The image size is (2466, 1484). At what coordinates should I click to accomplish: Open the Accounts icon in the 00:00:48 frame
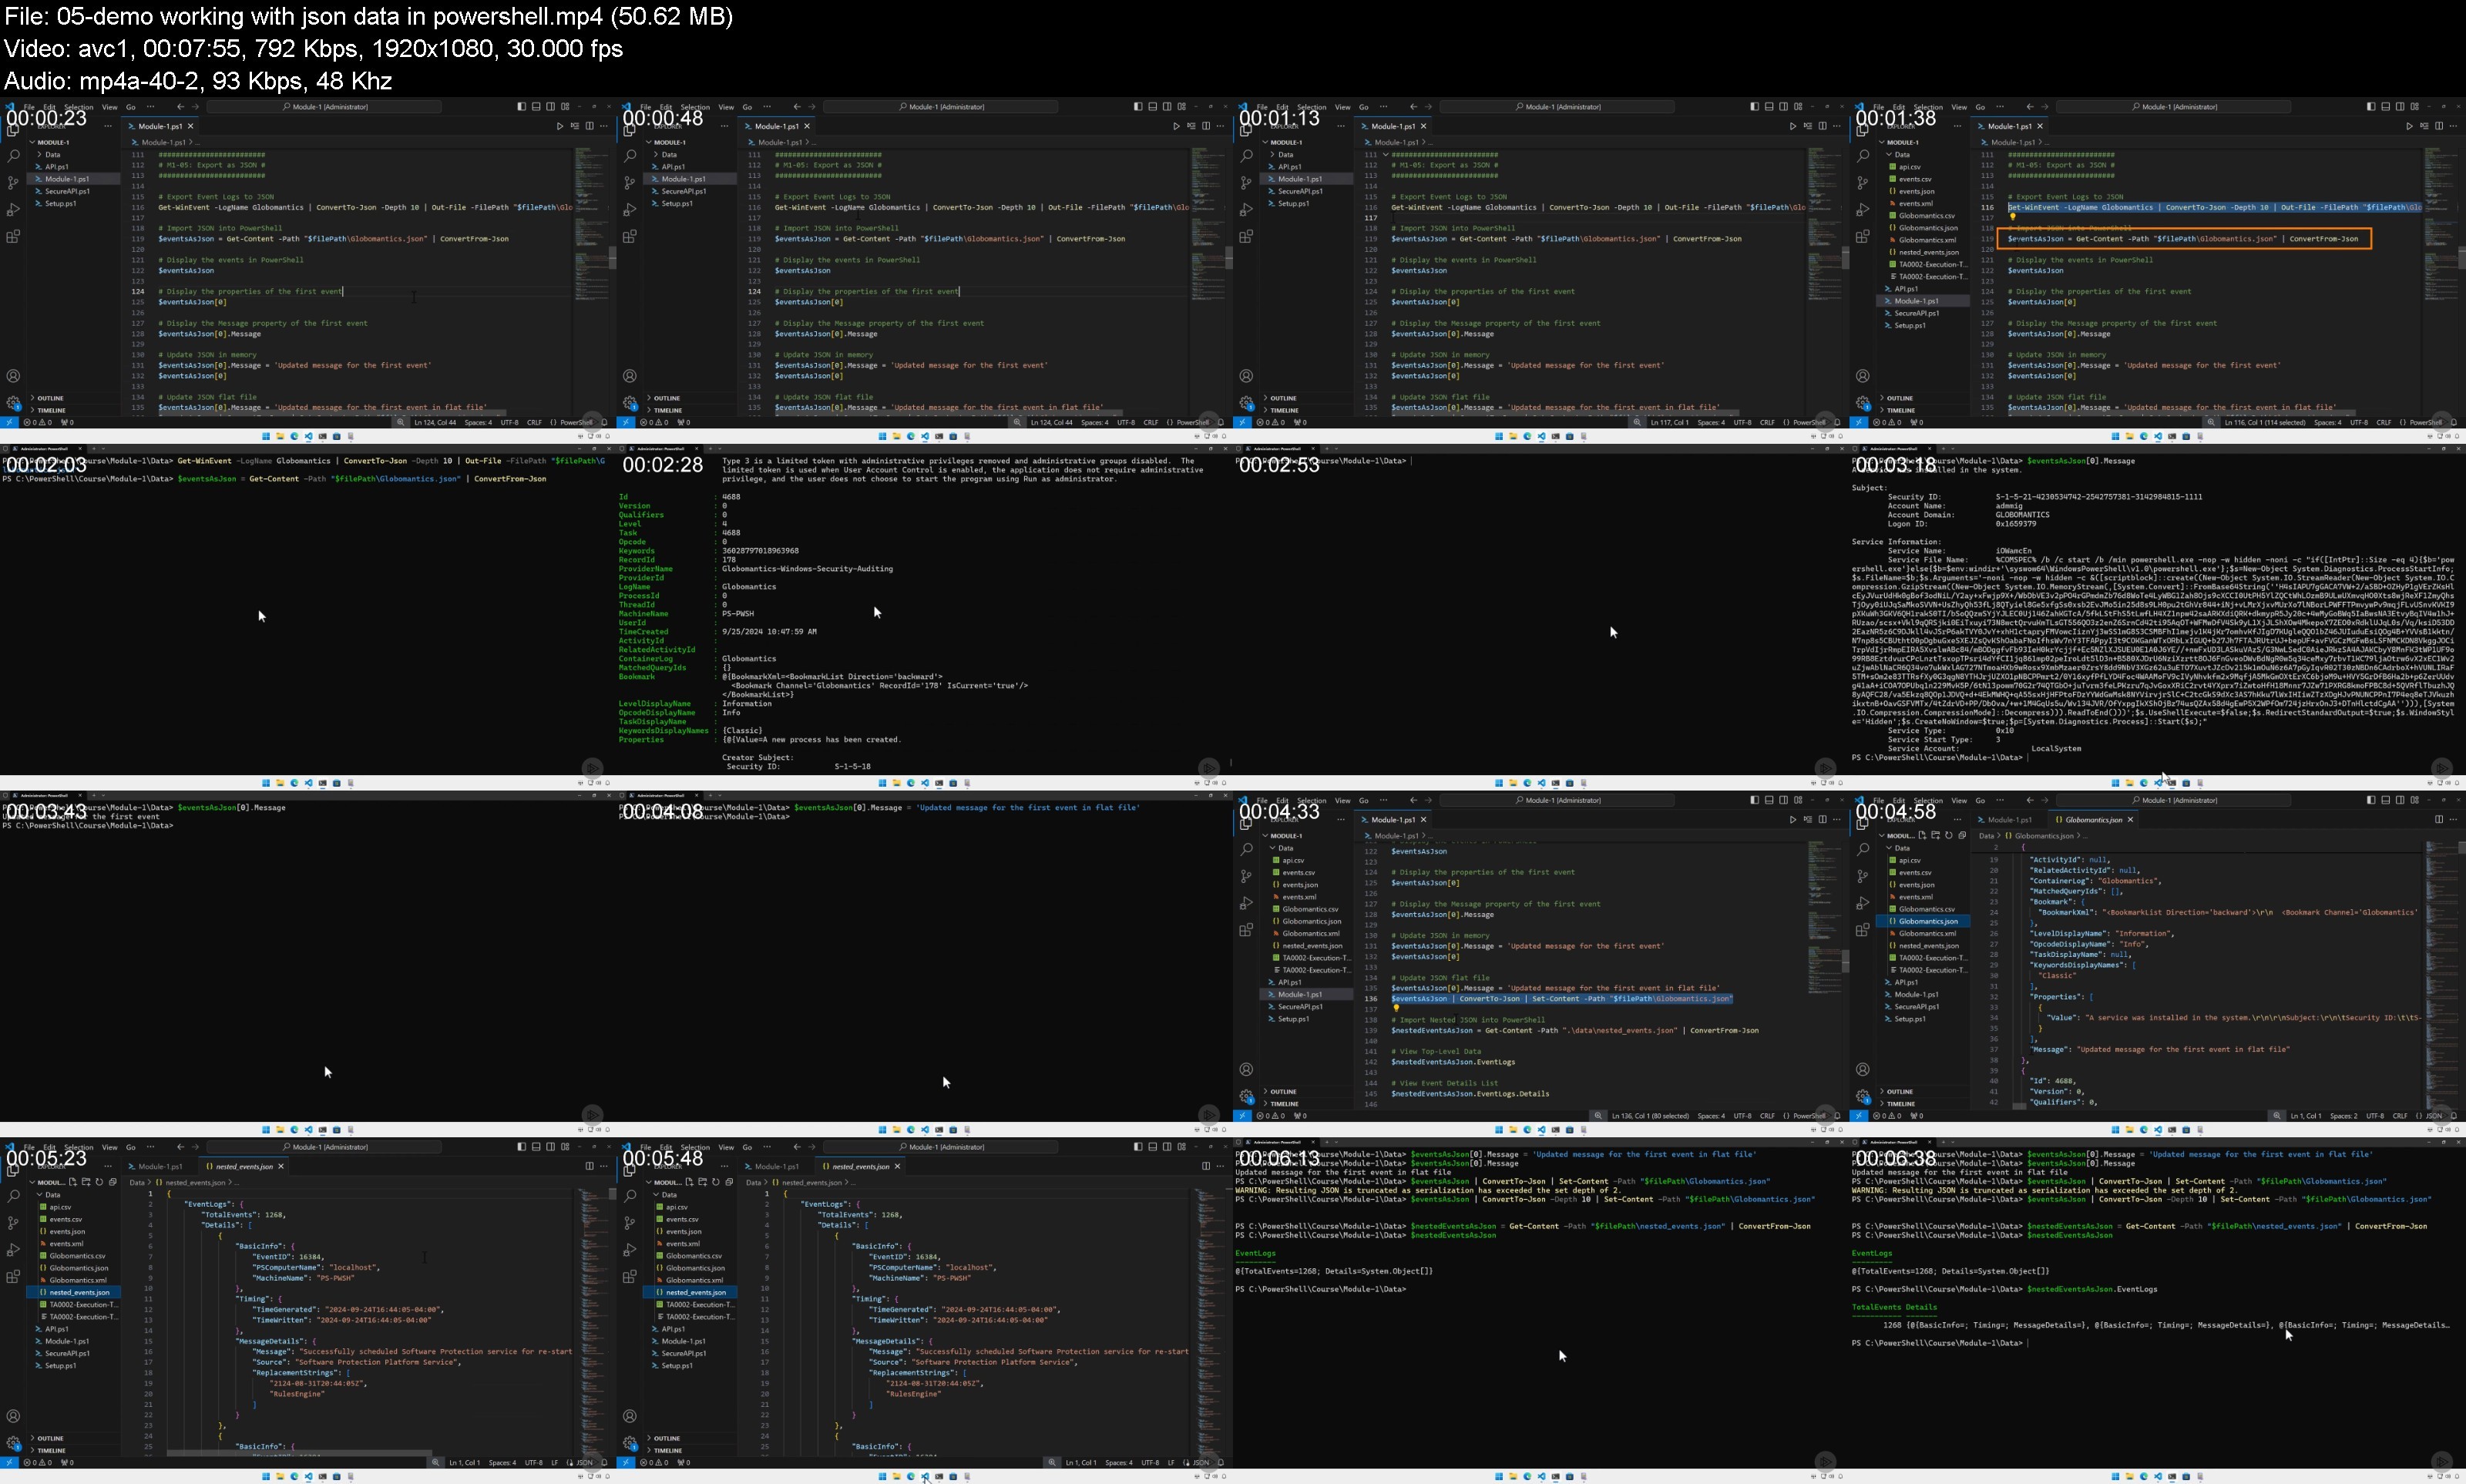(x=630, y=376)
